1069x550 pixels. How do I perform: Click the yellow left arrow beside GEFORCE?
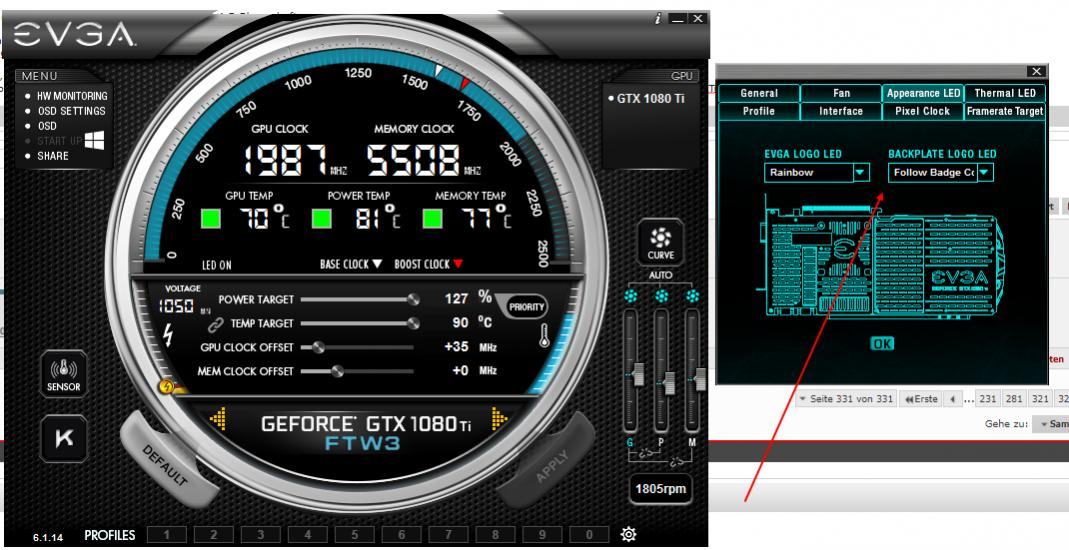(218, 418)
